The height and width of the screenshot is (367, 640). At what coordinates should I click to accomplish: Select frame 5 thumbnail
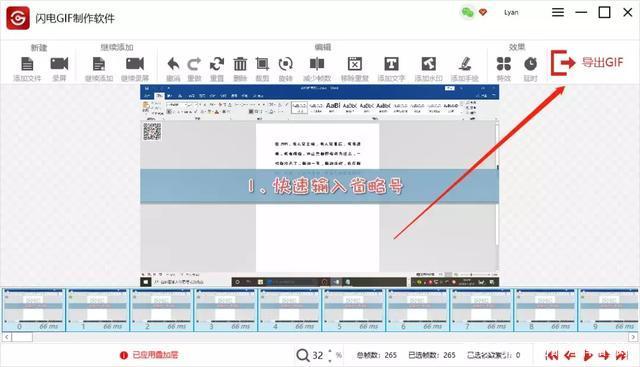pyautogui.click(x=354, y=310)
